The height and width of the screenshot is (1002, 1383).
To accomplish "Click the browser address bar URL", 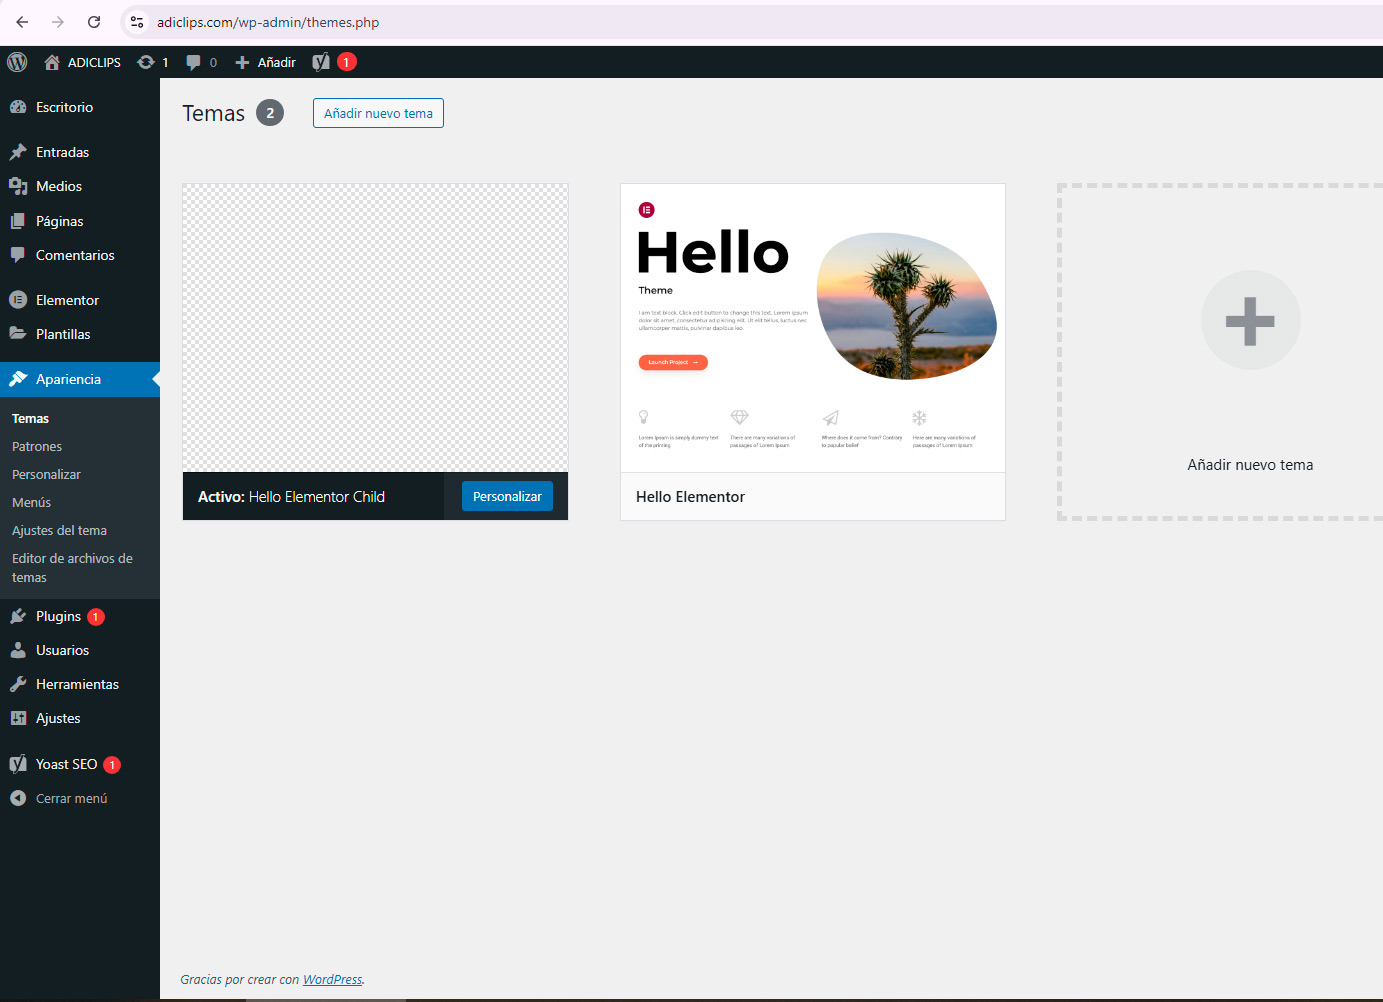I will (x=268, y=22).
